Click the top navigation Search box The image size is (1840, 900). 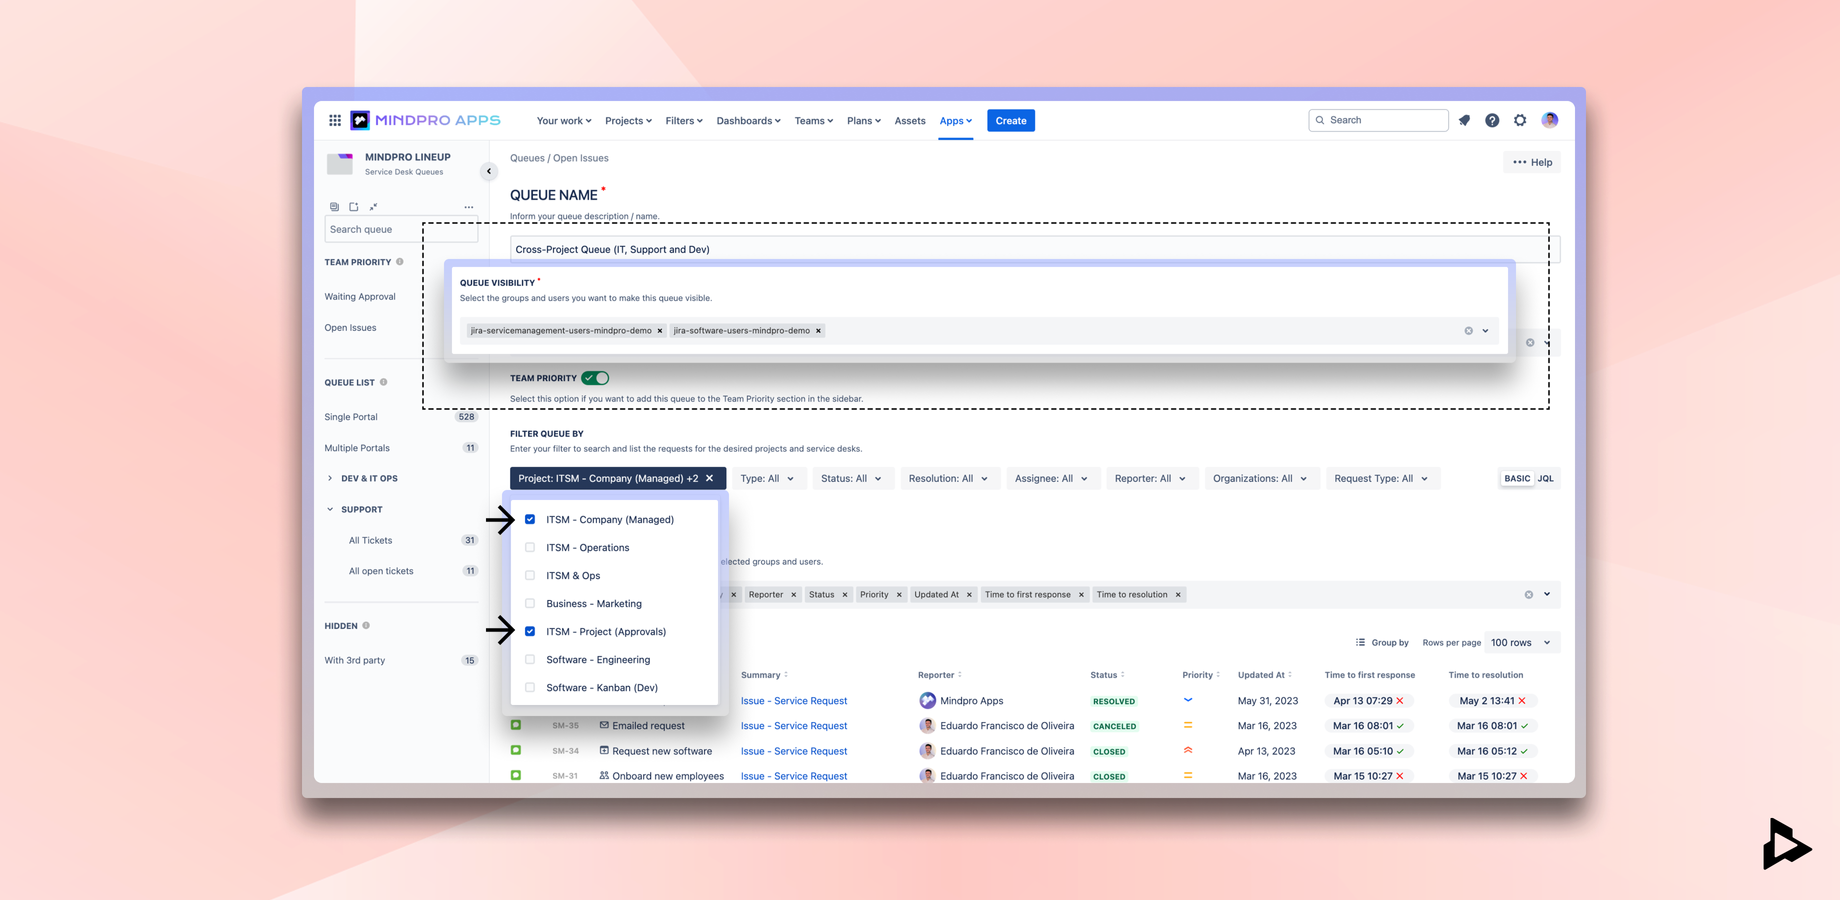1378,120
